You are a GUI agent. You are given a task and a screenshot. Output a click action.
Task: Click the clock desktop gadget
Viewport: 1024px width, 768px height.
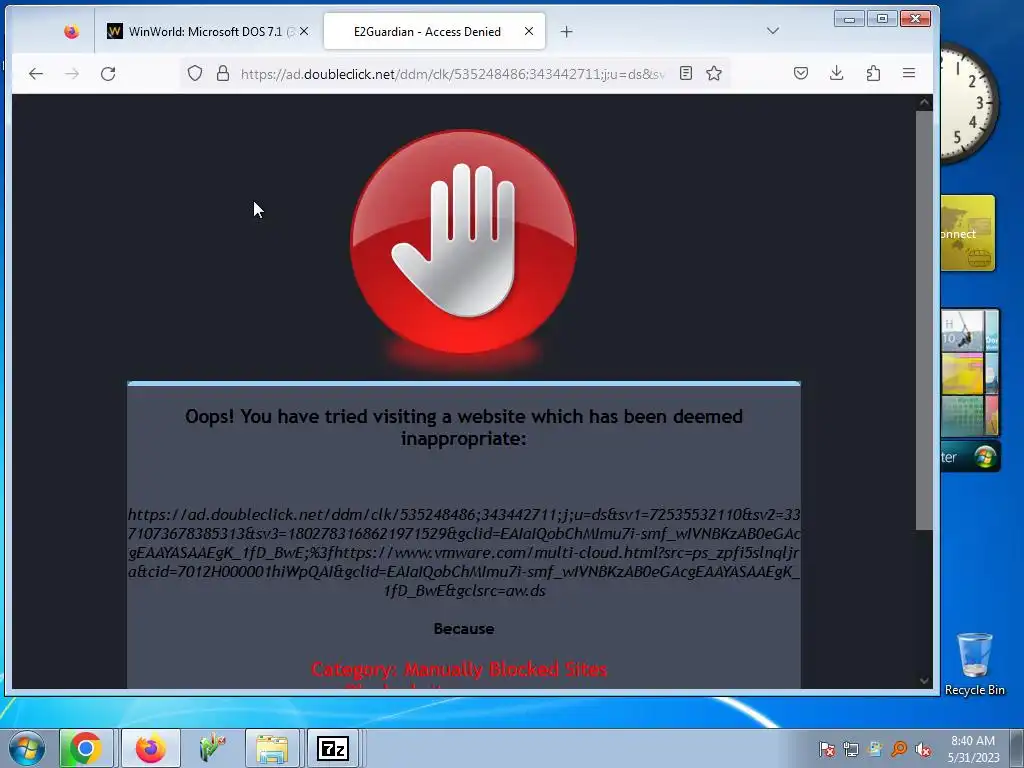pos(969,103)
